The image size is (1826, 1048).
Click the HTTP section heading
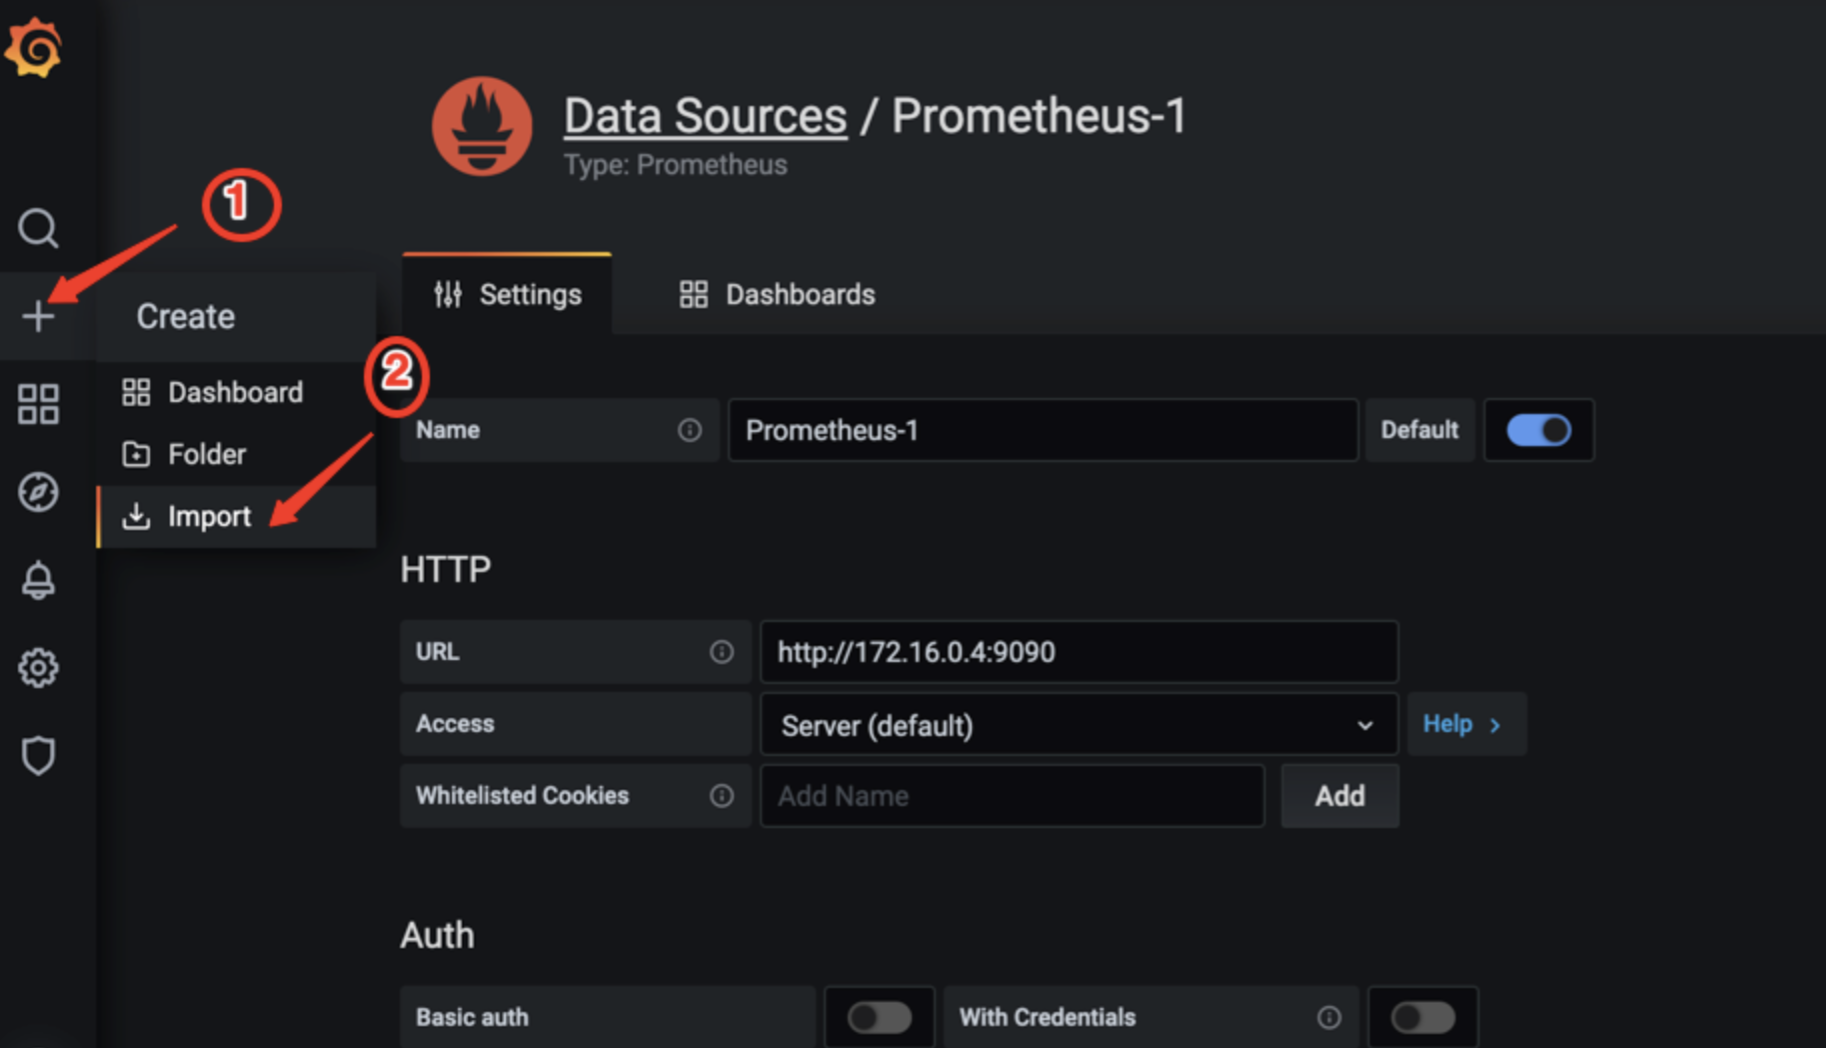446,570
